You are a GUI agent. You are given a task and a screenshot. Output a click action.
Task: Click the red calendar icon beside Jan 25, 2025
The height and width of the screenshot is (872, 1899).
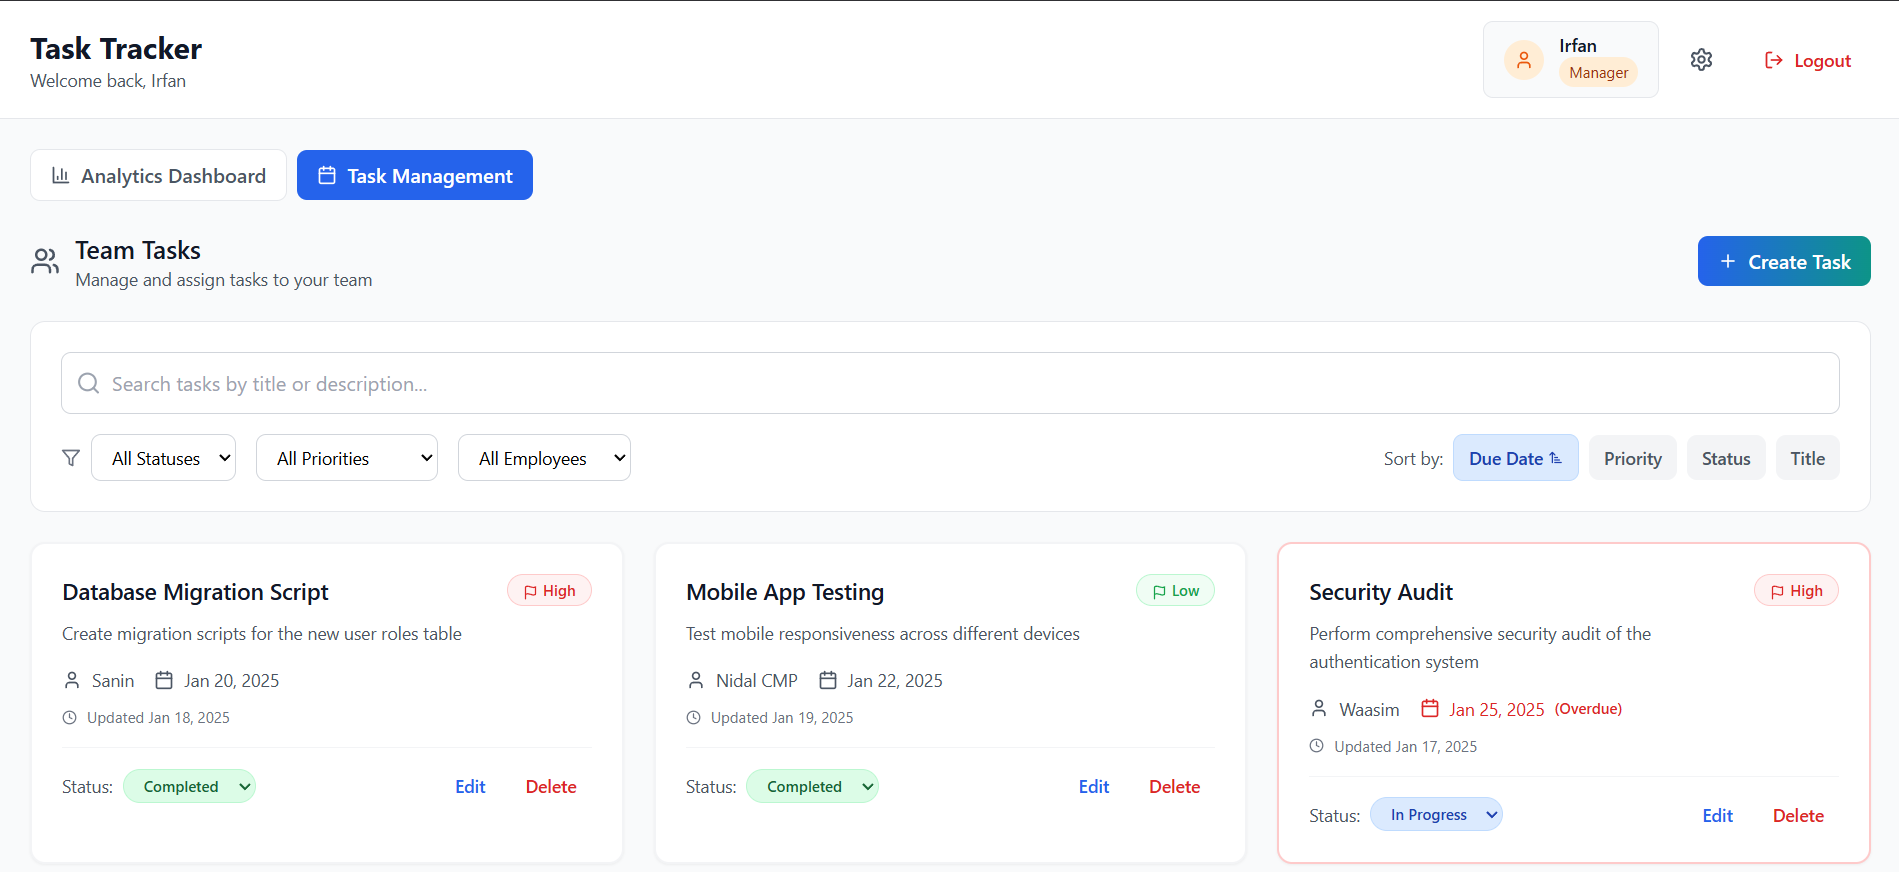point(1430,708)
